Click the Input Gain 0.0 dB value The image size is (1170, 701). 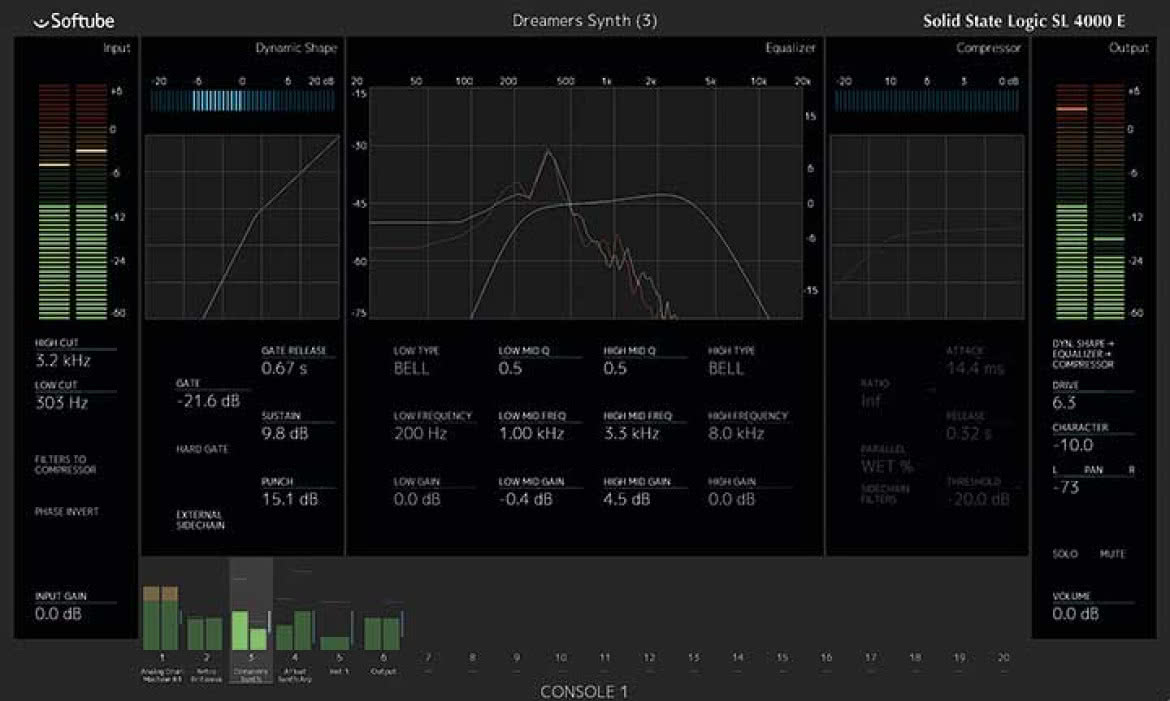[x=57, y=614]
